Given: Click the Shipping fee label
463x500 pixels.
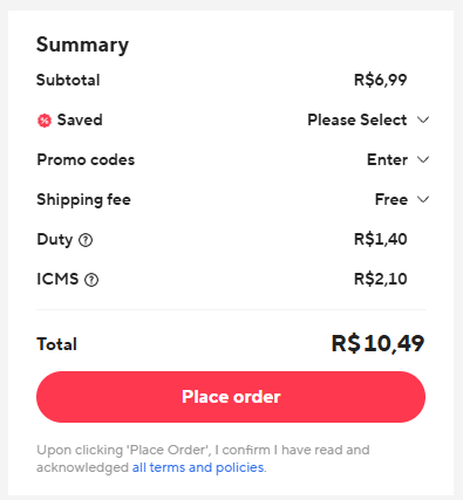Looking at the screenshot, I should coord(84,200).
